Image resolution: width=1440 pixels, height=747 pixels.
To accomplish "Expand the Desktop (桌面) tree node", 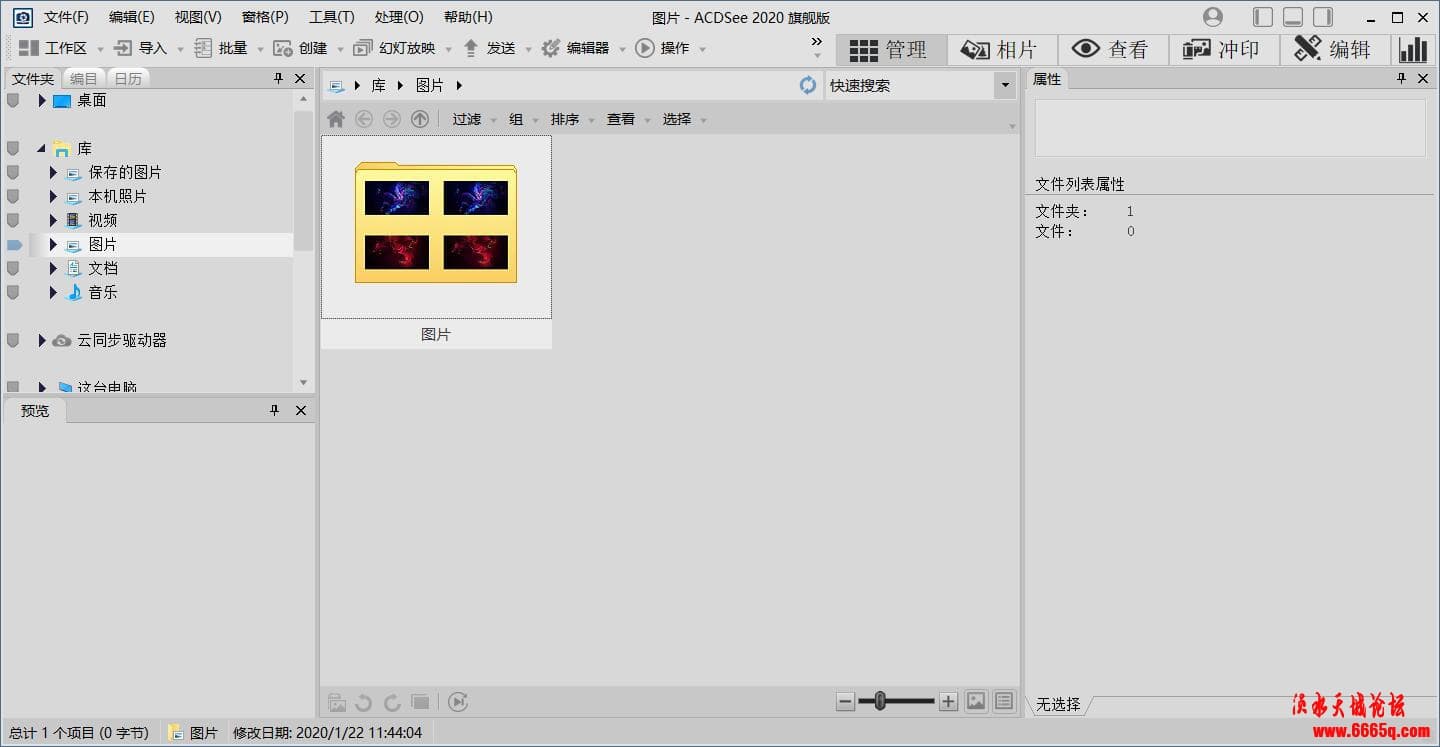I will click(x=42, y=100).
